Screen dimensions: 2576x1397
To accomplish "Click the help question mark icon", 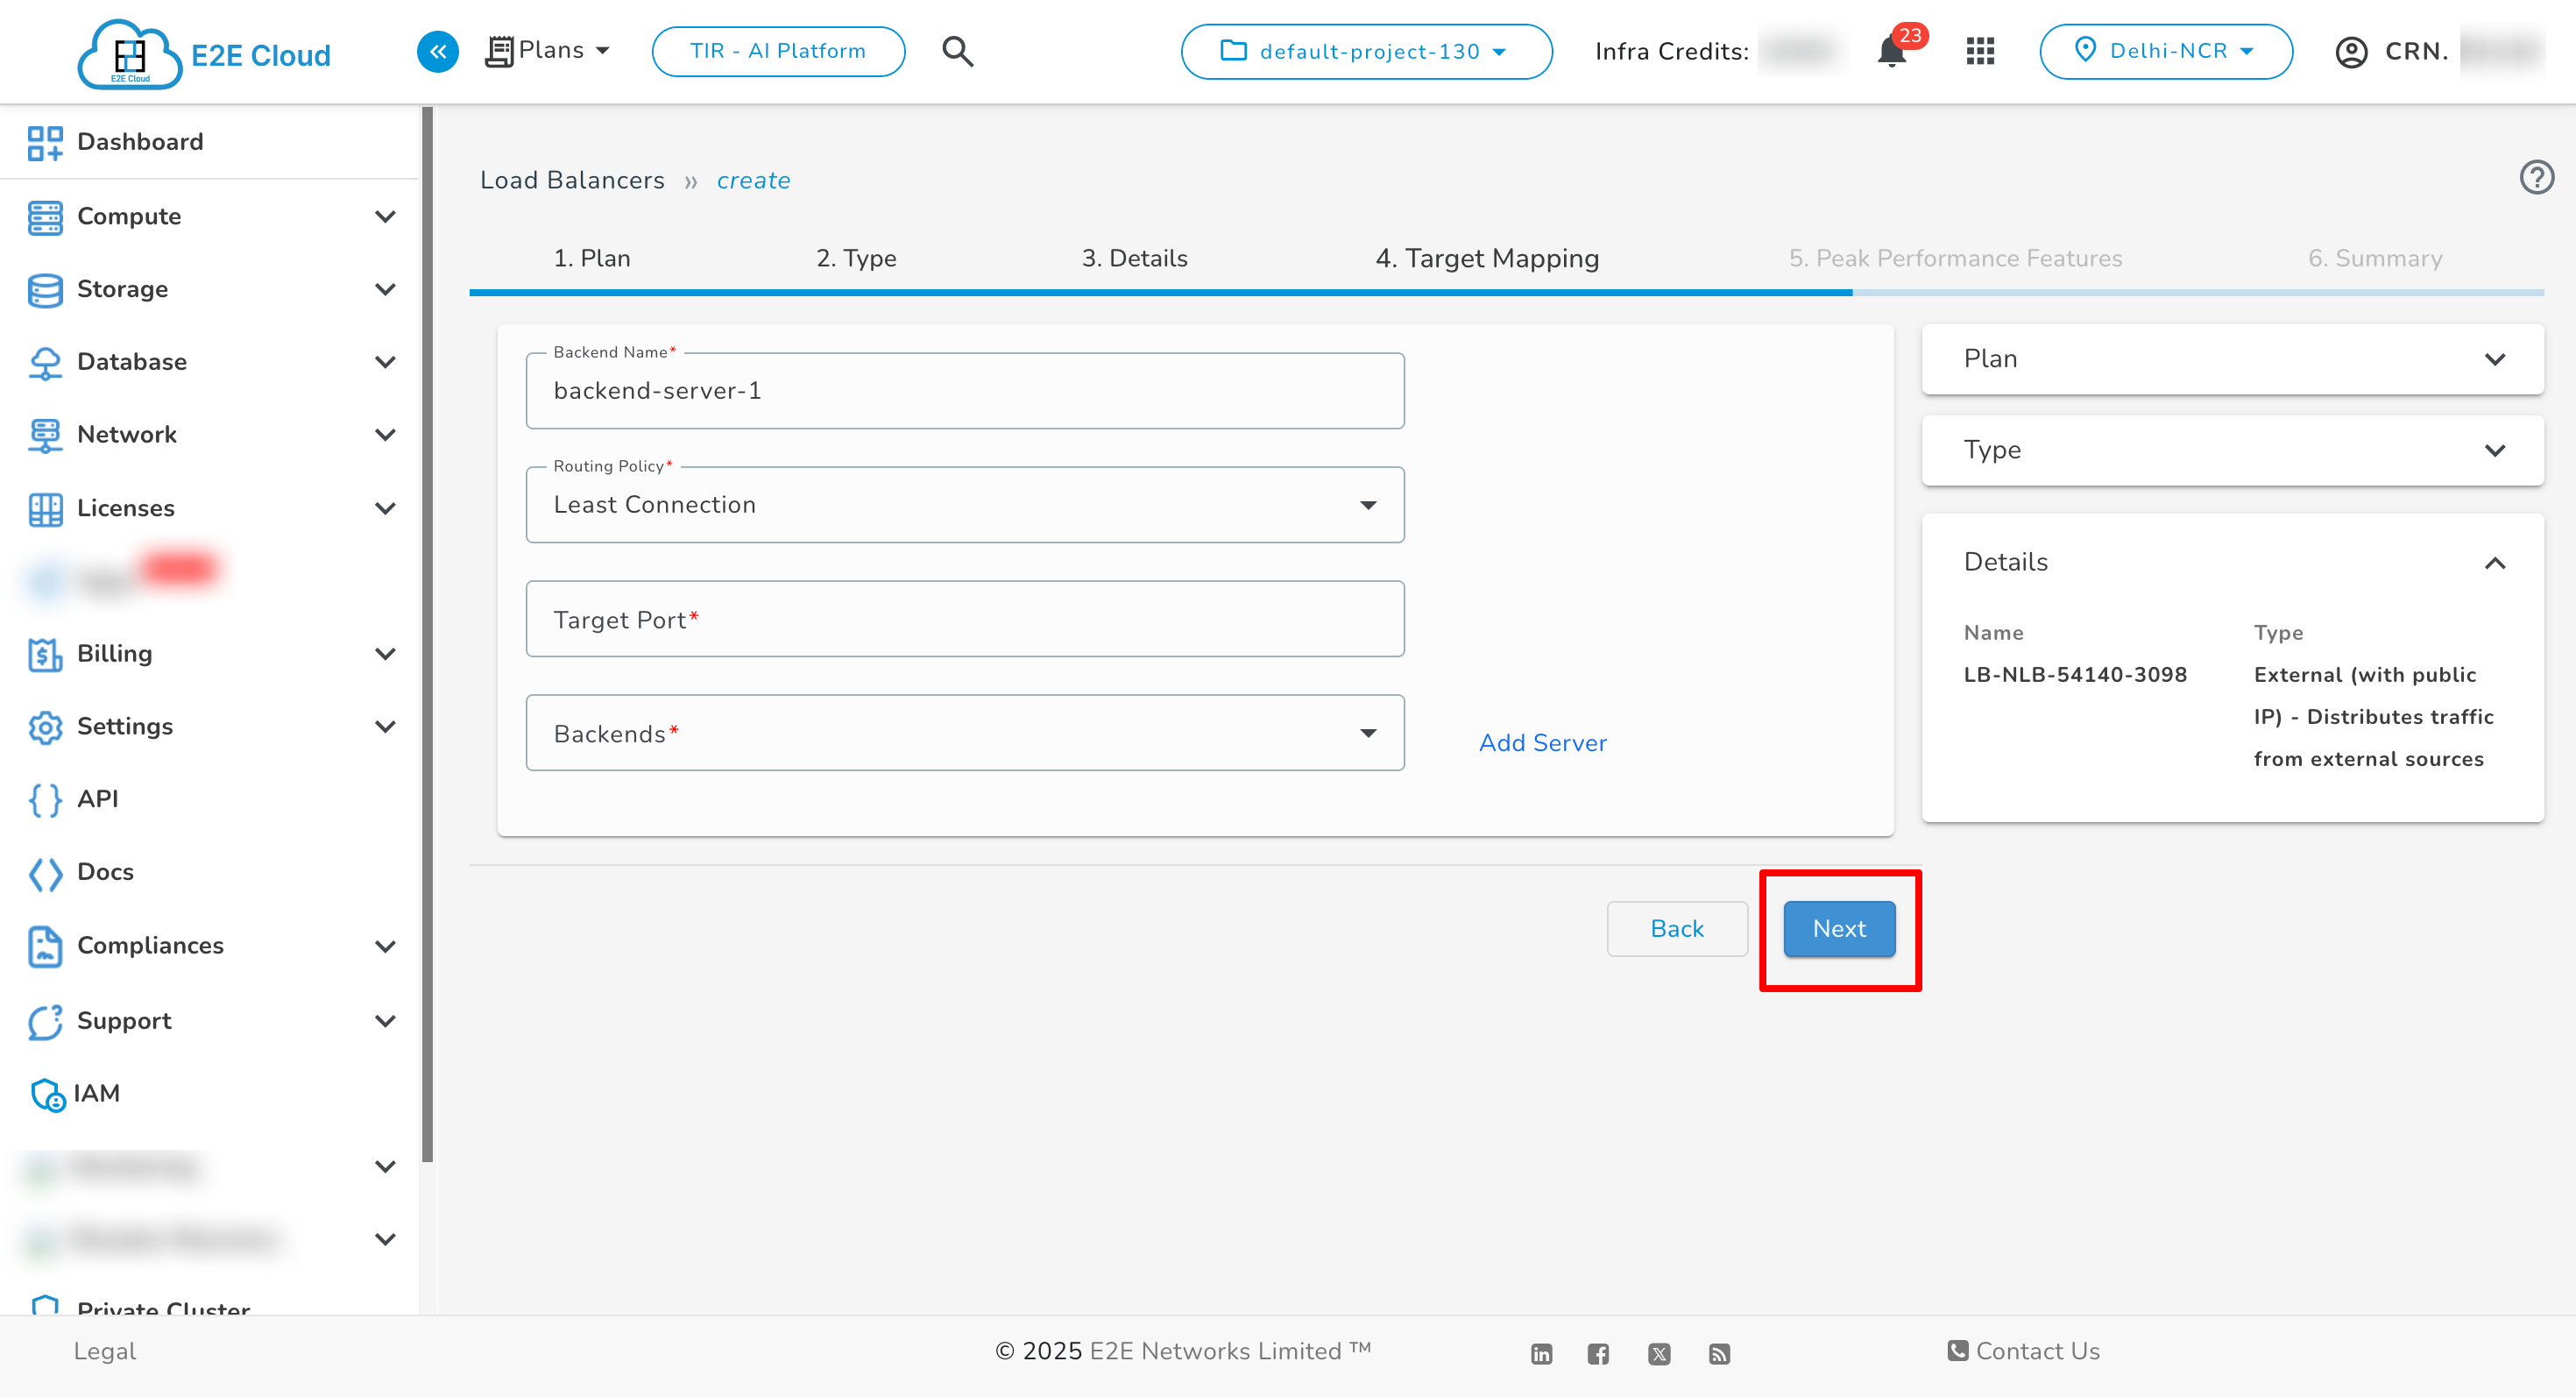I will (x=2535, y=178).
